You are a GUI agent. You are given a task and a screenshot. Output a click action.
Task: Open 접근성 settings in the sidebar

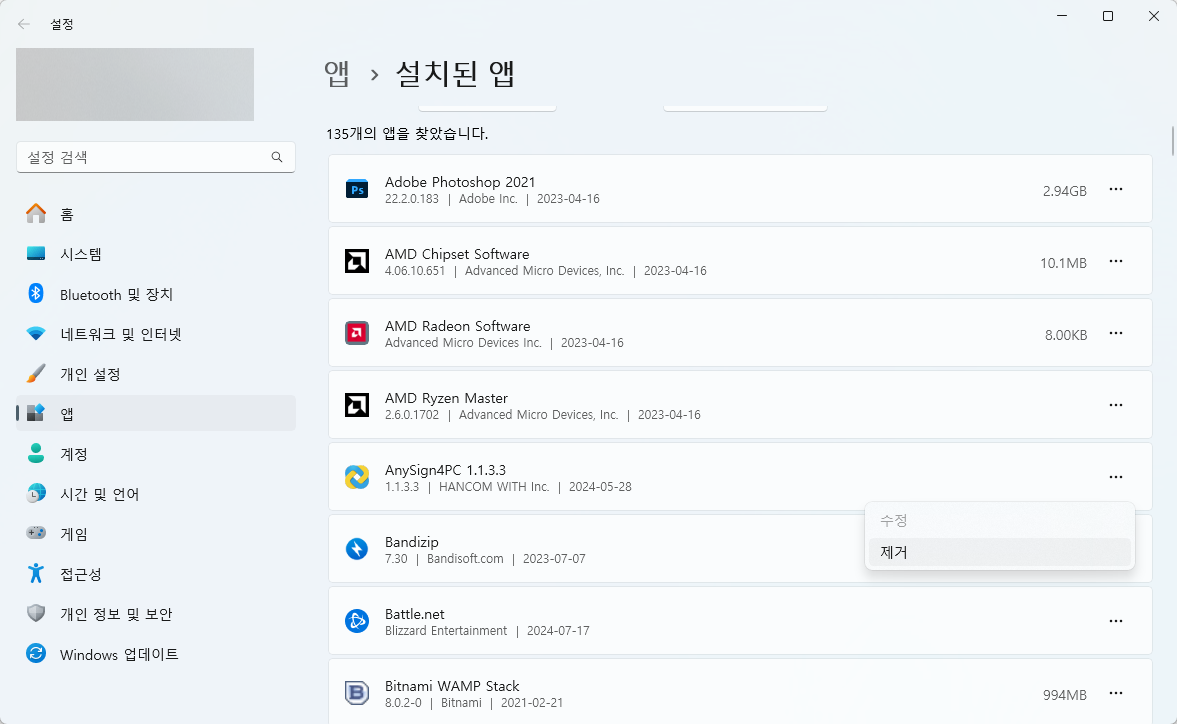(x=155, y=574)
